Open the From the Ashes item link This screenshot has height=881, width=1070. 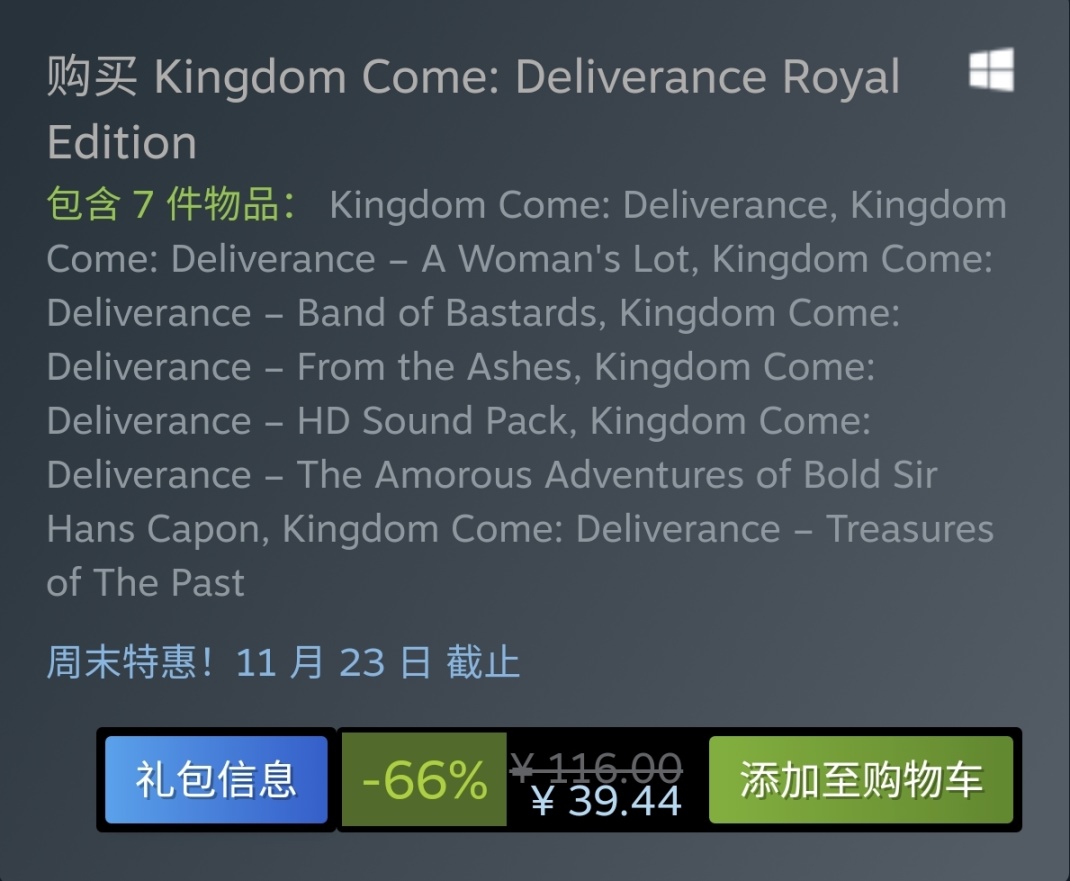[435, 367]
